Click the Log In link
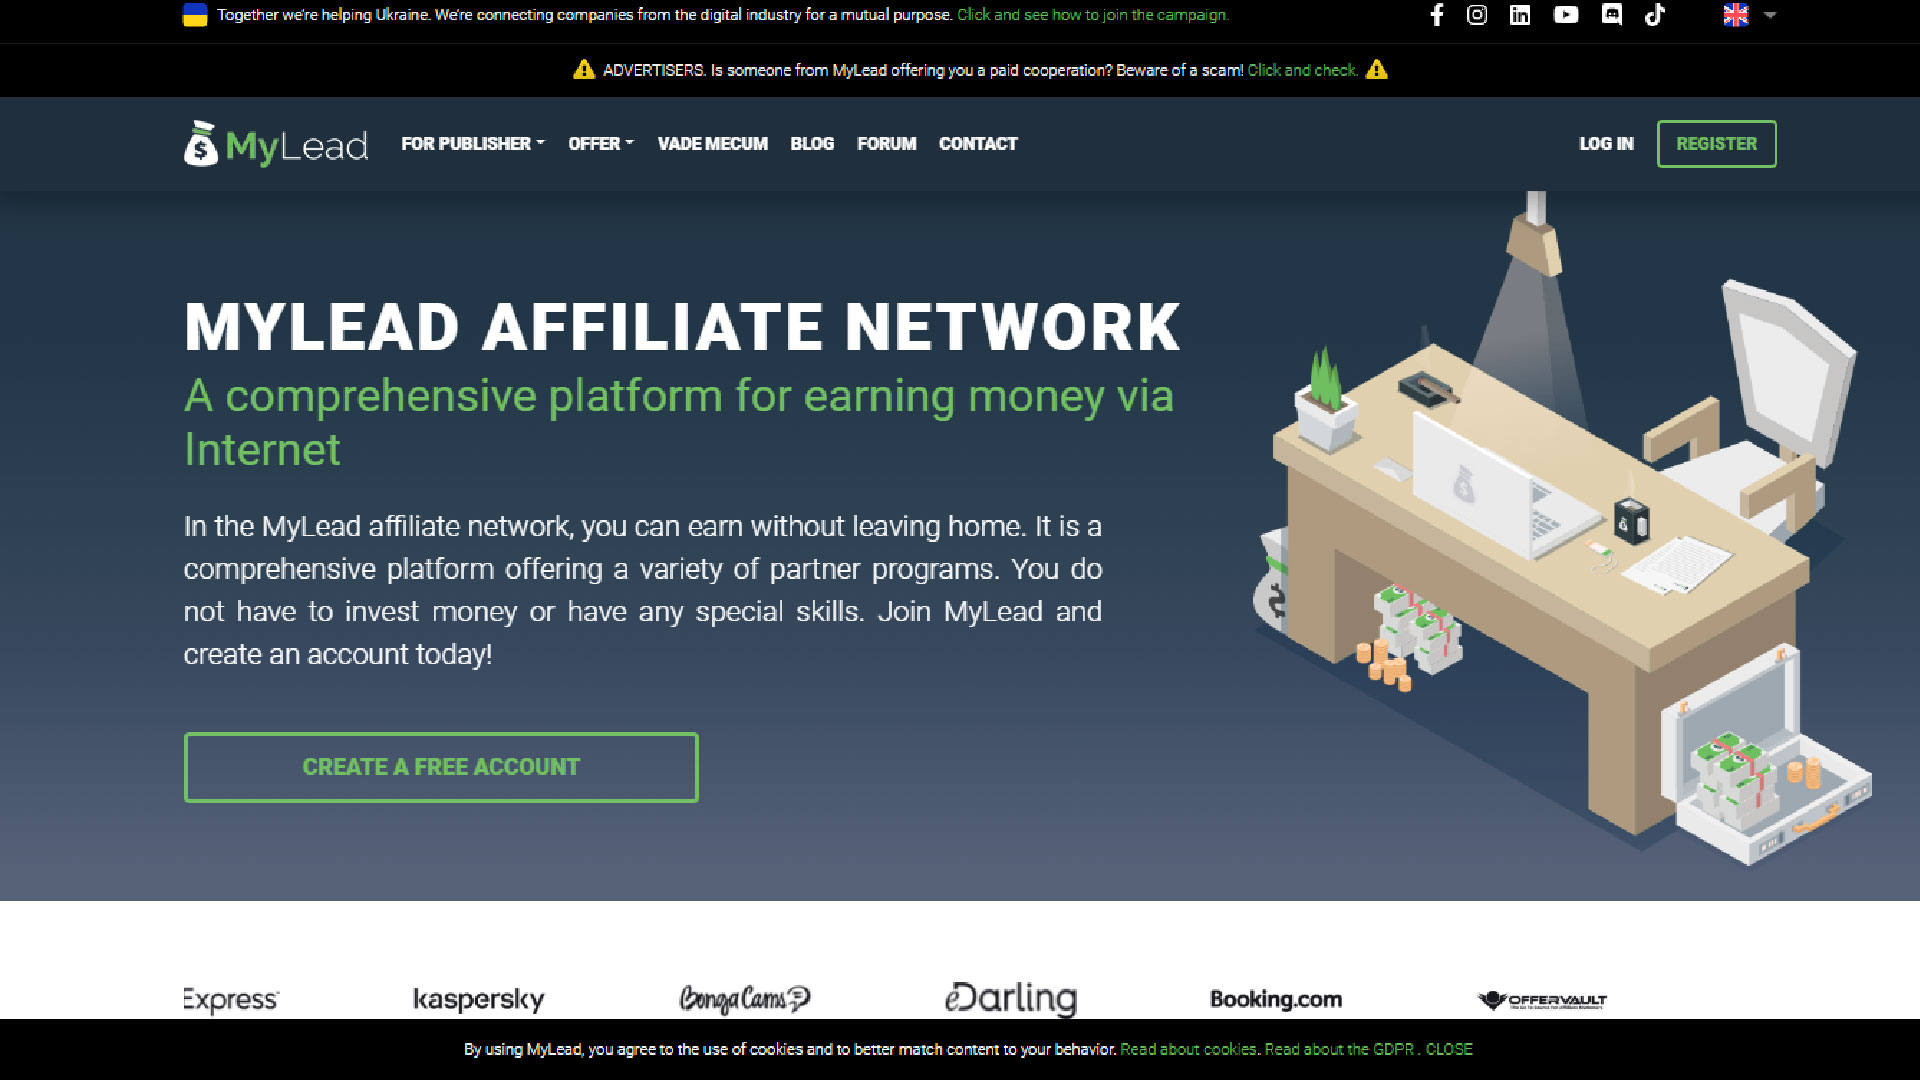1920x1080 pixels. (1606, 144)
